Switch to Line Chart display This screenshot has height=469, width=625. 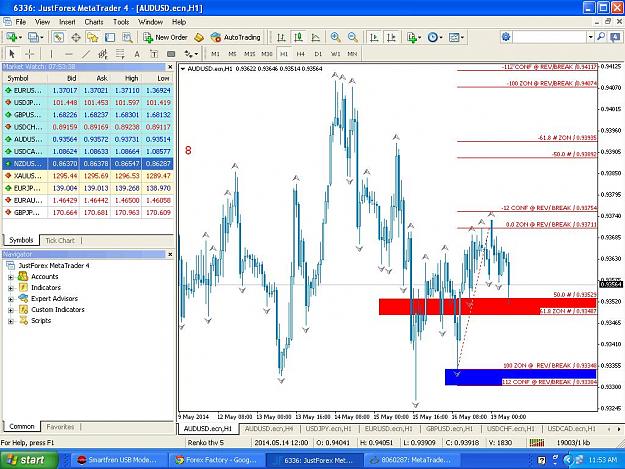pos(315,37)
